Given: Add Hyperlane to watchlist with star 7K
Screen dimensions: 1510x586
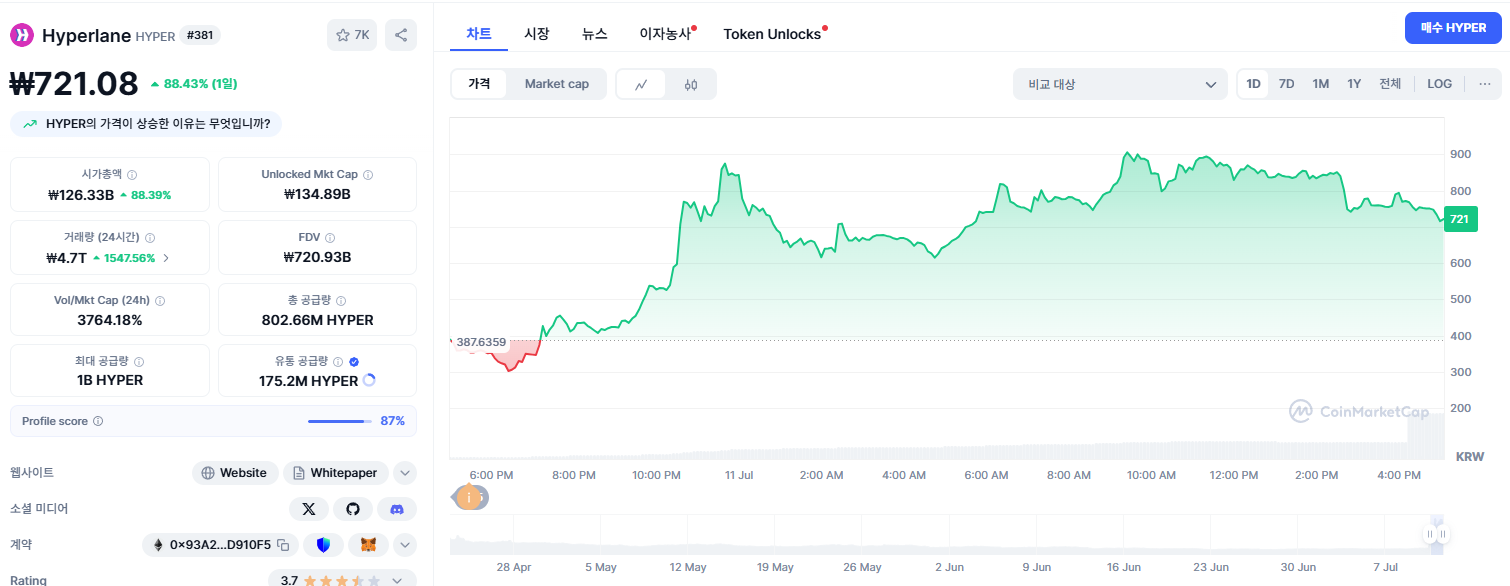Looking at the screenshot, I should point(352,35).
